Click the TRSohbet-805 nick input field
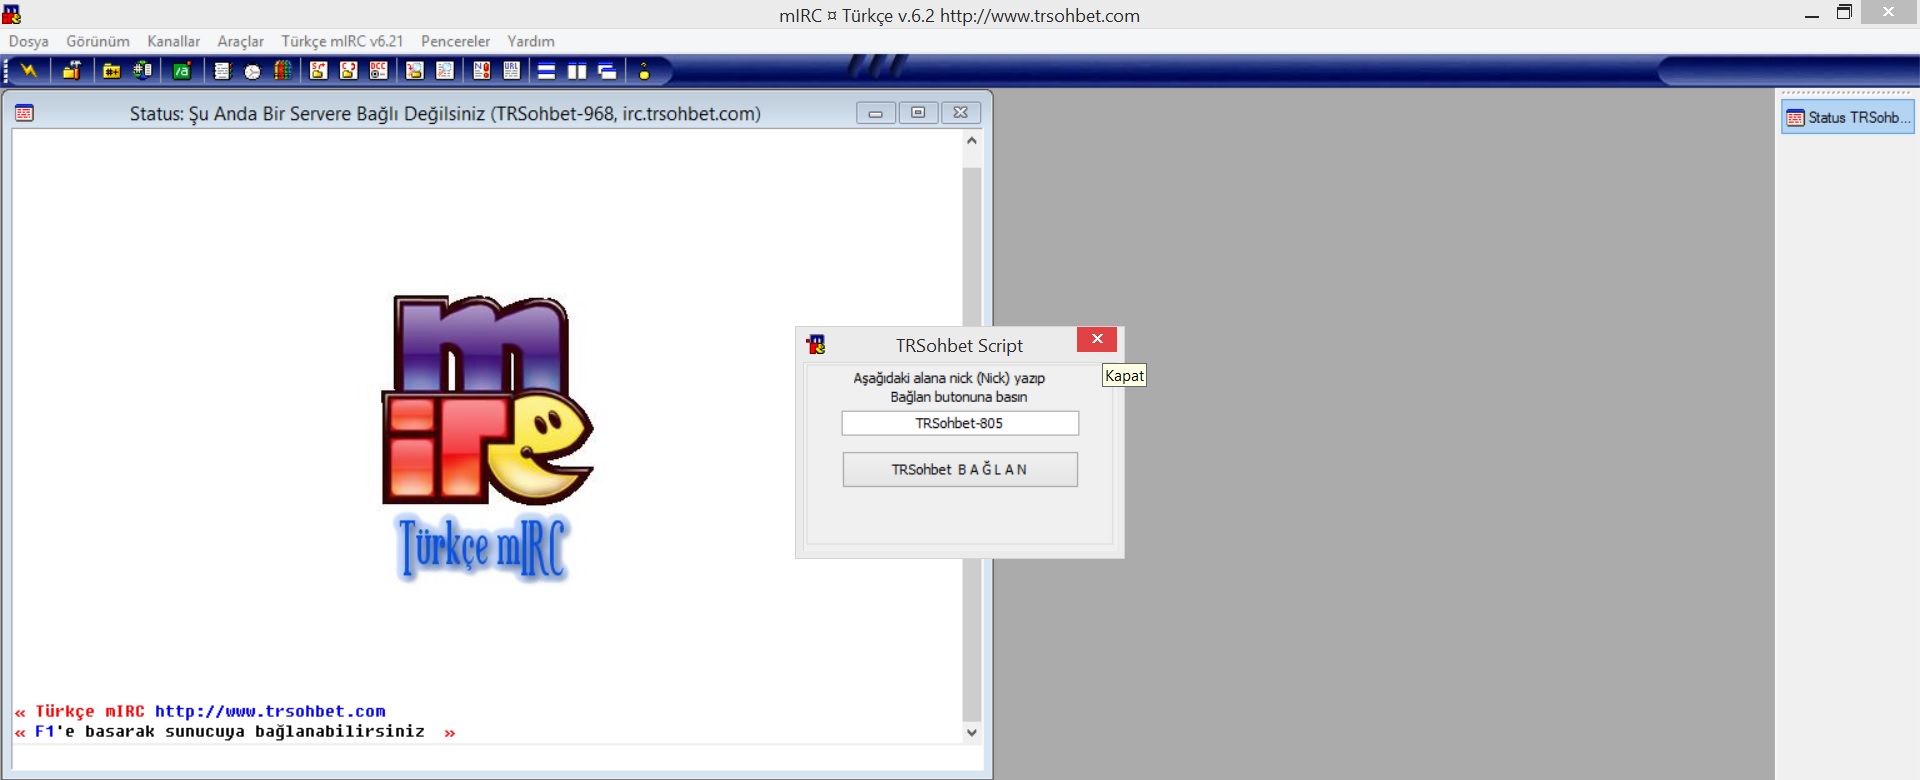This screenshot has width=1920, height=780. (x=960, y=423)
